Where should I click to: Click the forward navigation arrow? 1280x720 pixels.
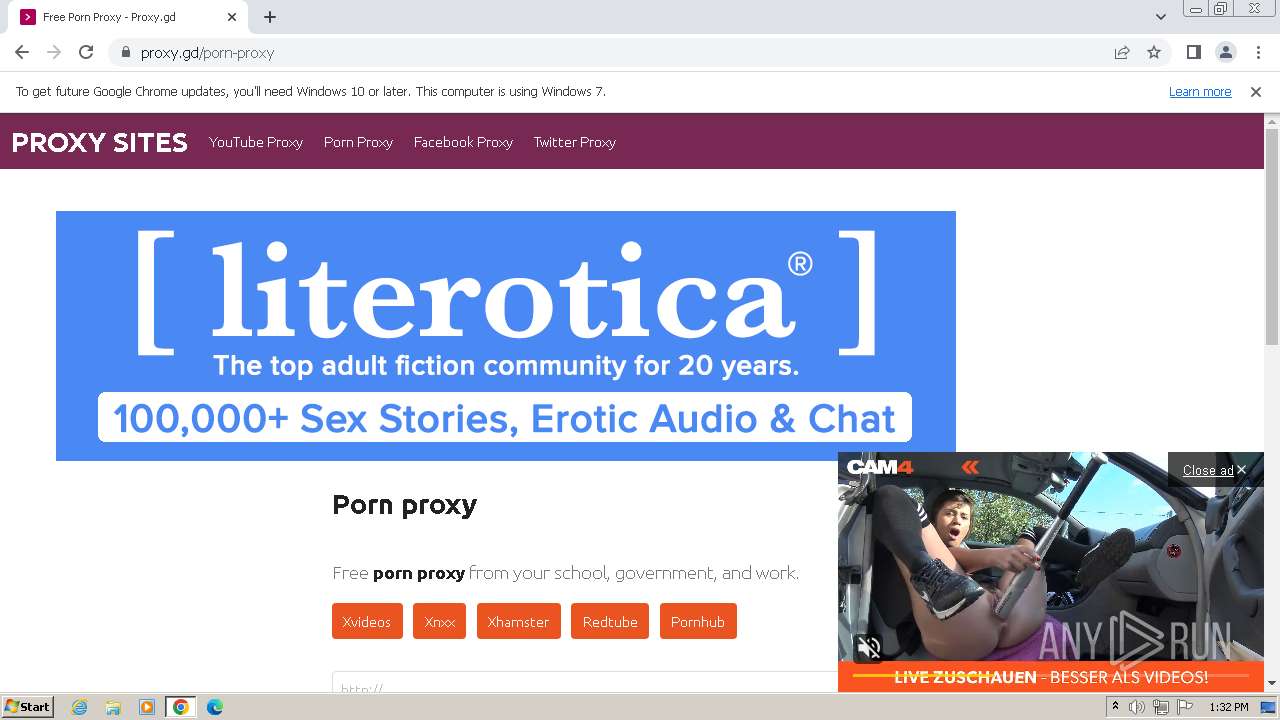(x=54, y=52)
